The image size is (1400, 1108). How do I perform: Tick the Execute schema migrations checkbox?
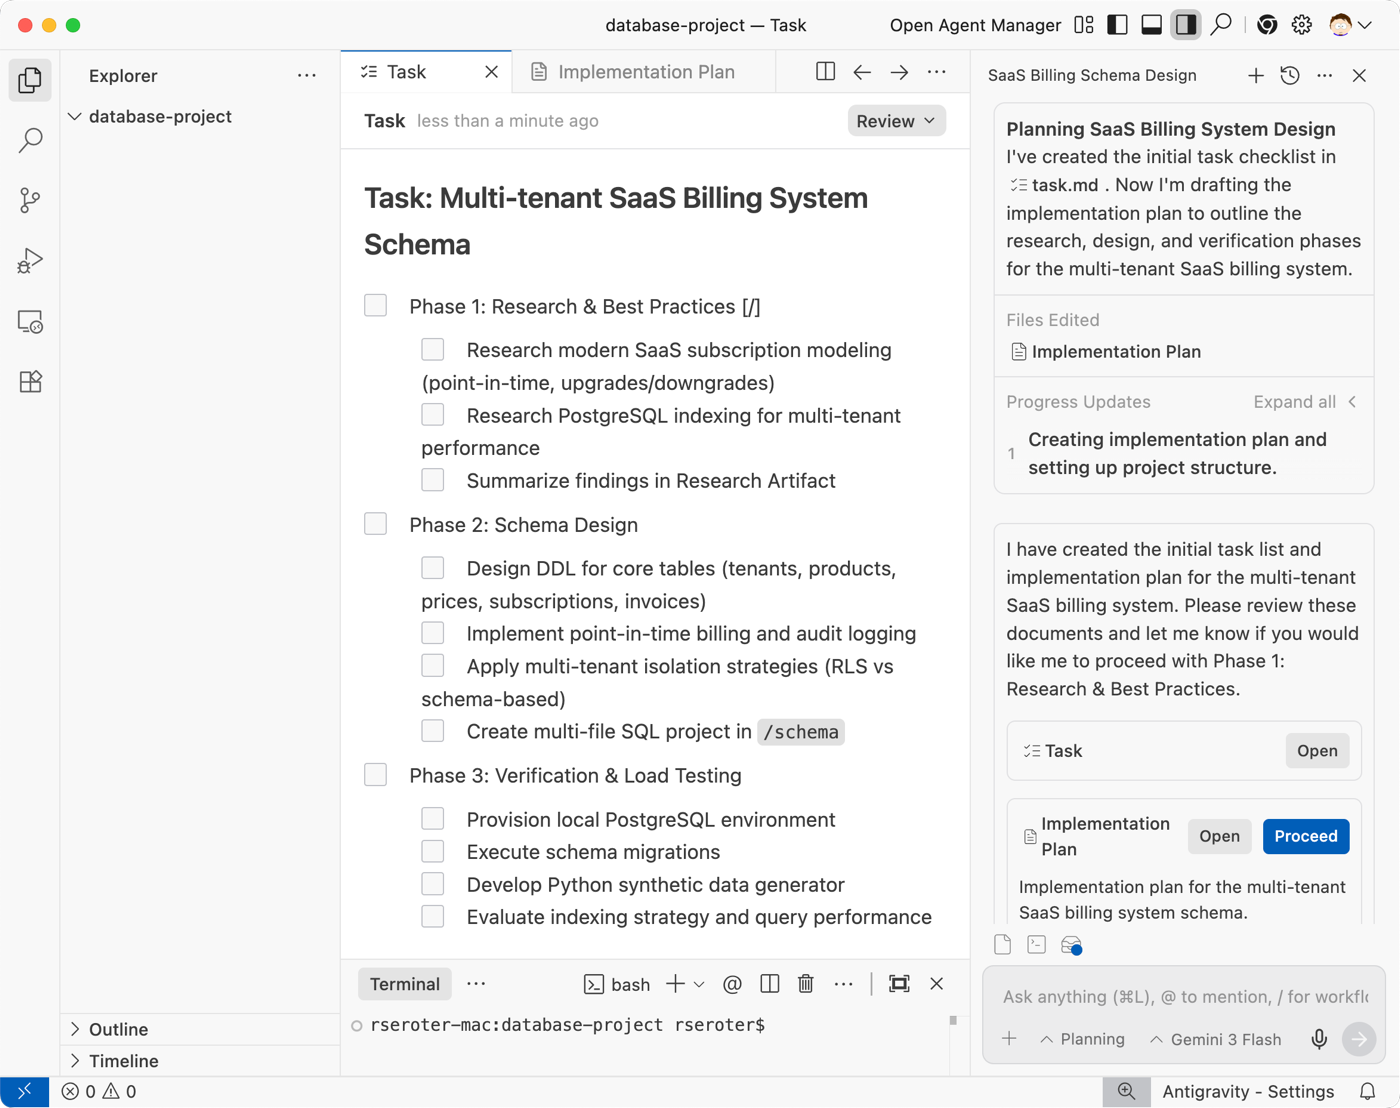click(433, 852)
